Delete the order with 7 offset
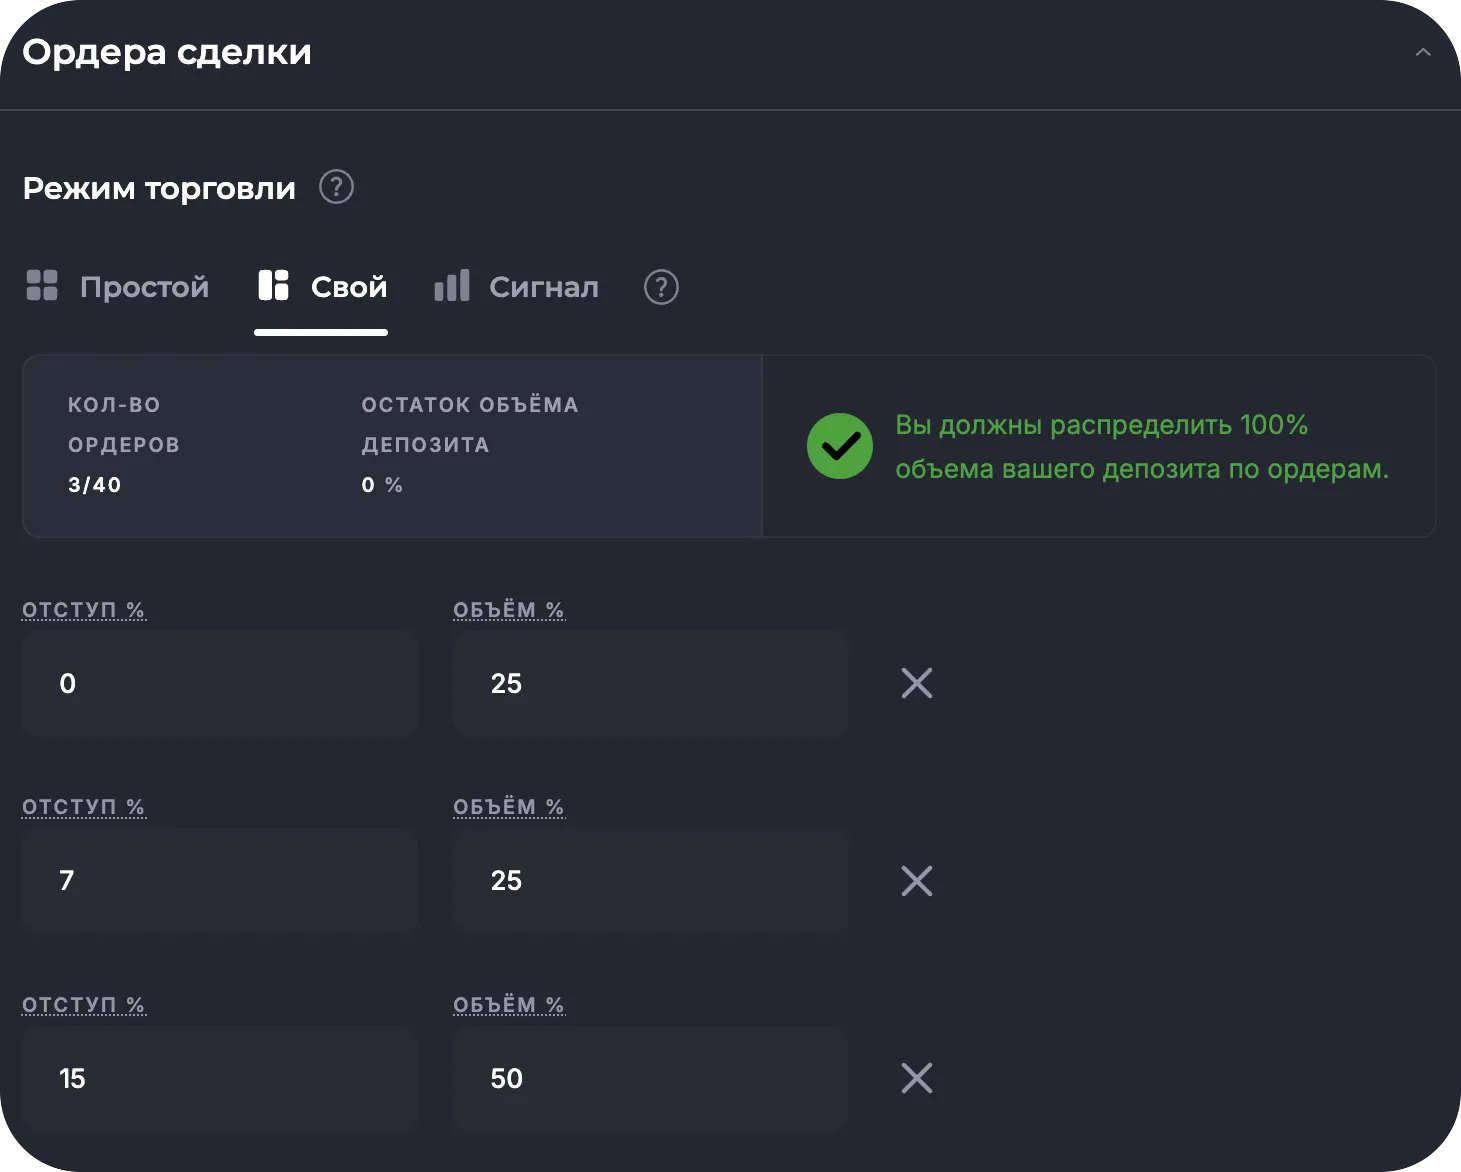The width and height of the screenshot is (1461, 1172). pos(916,881)
